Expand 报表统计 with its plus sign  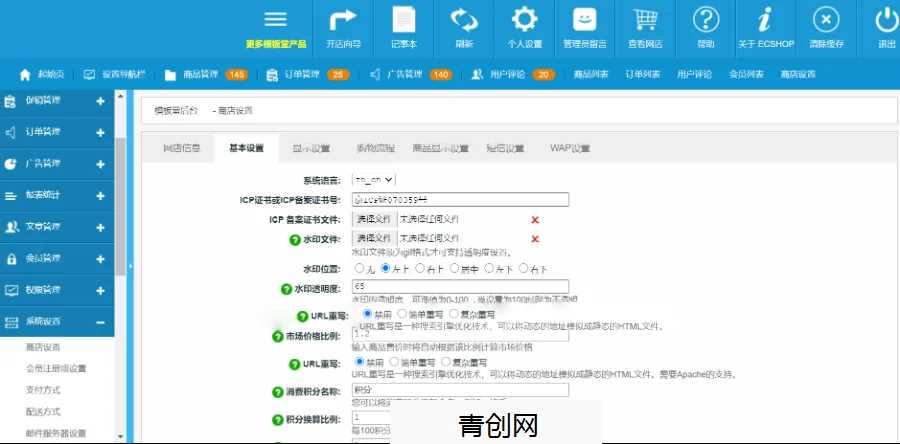coord(100,196)
